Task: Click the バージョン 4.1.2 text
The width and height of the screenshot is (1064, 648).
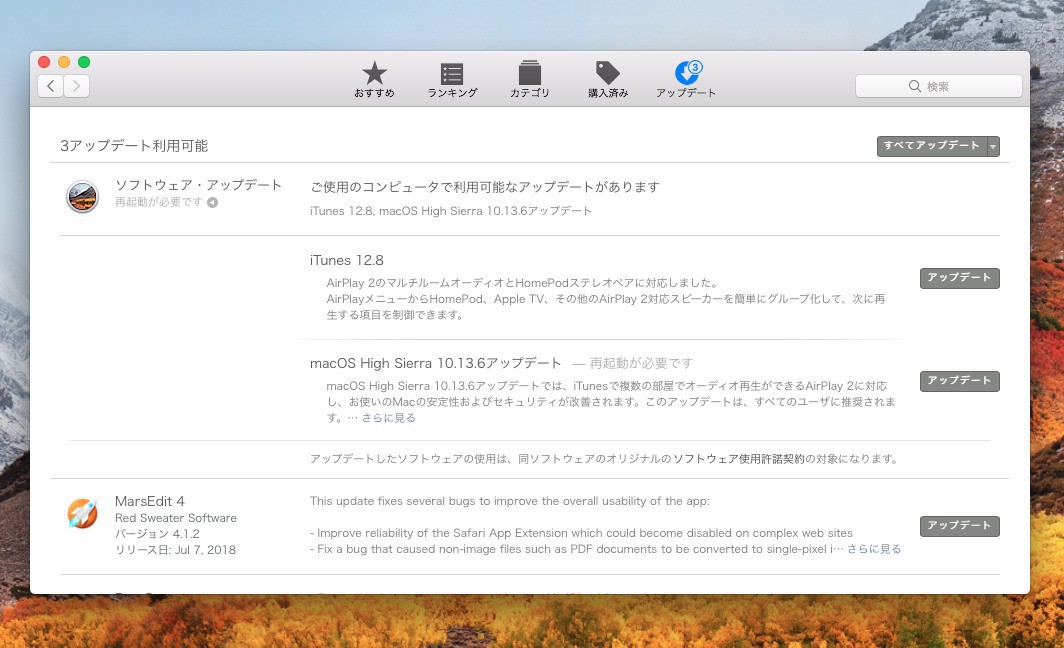Action: [x=157, y=534]
